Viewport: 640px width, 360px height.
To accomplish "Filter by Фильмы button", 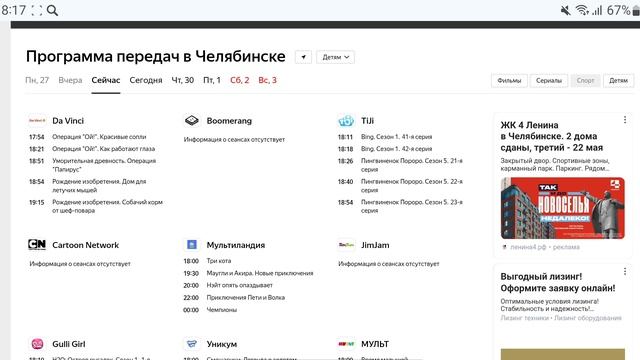I will [x=509, y=80].
